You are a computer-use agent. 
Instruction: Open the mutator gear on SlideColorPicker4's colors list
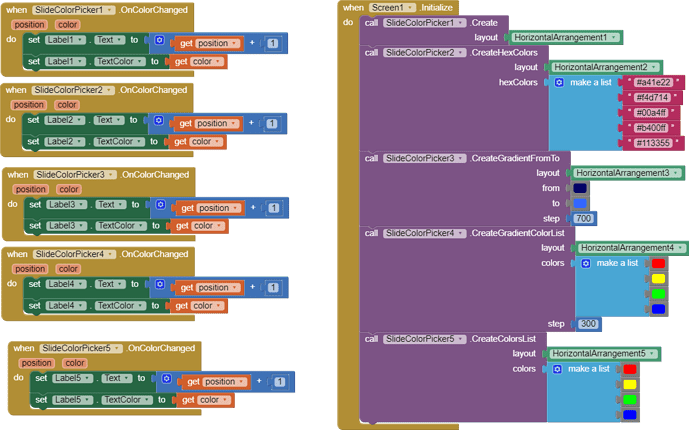point(586,263)
